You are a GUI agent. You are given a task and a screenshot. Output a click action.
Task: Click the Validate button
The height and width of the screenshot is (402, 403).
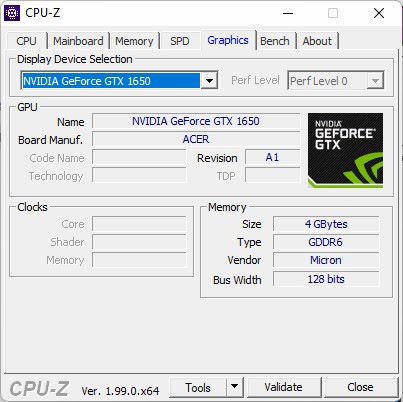click(284, 387)
